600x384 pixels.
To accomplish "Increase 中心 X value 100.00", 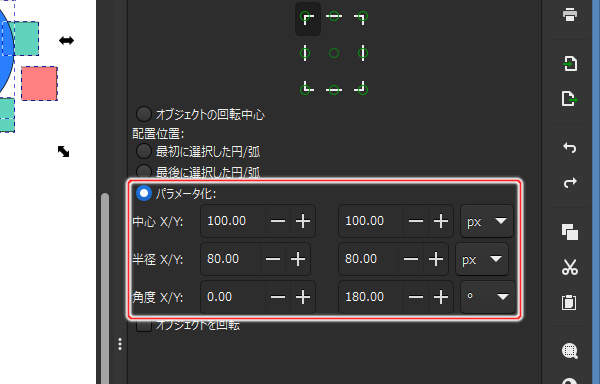I will pyautogui.click(x=303, y=221).
